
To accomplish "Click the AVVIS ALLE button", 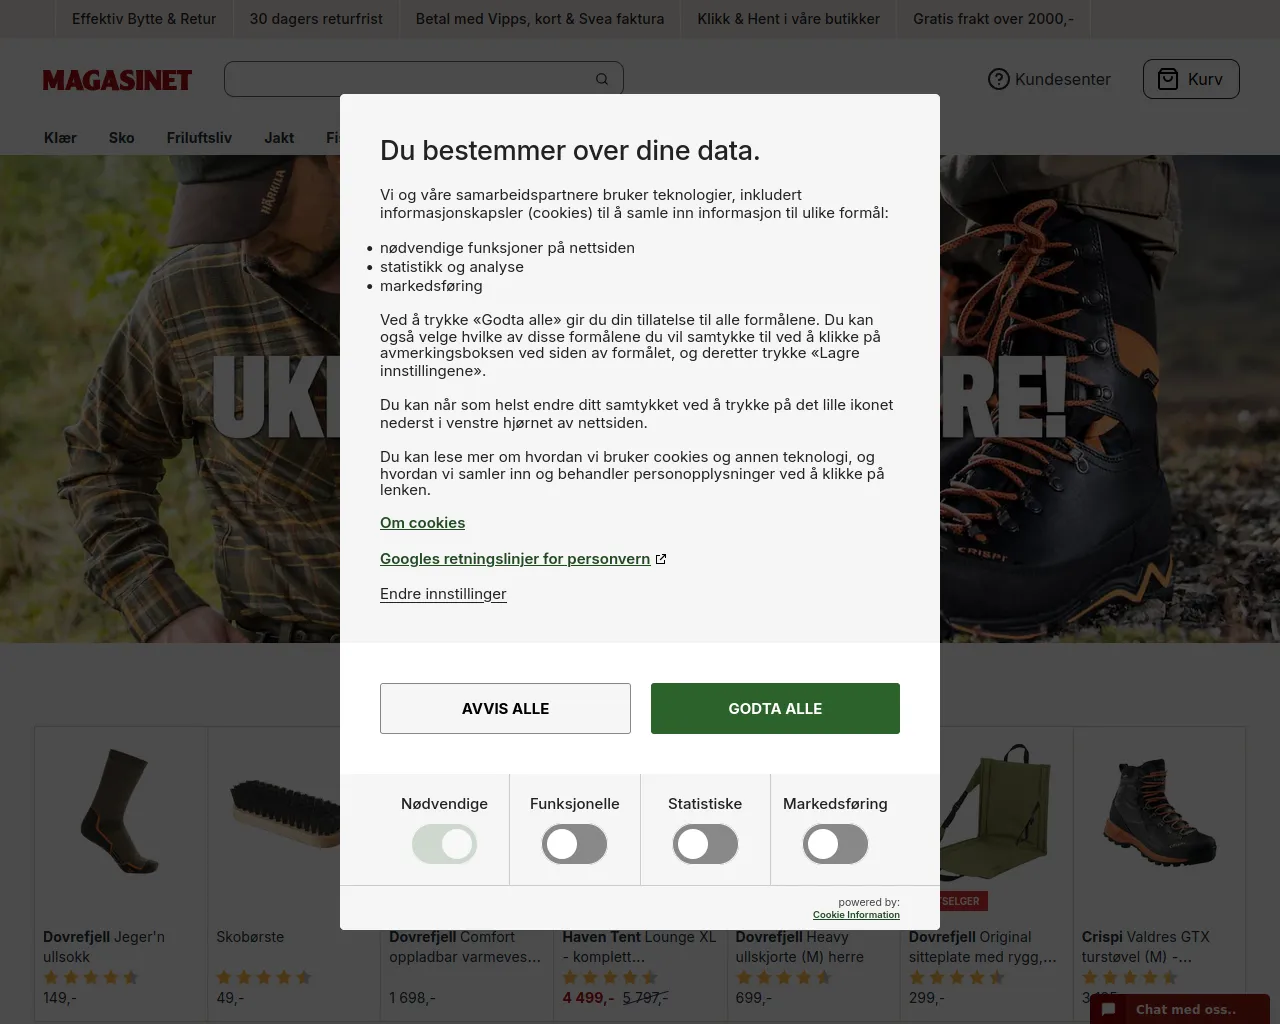I will (x=505, y=708).
